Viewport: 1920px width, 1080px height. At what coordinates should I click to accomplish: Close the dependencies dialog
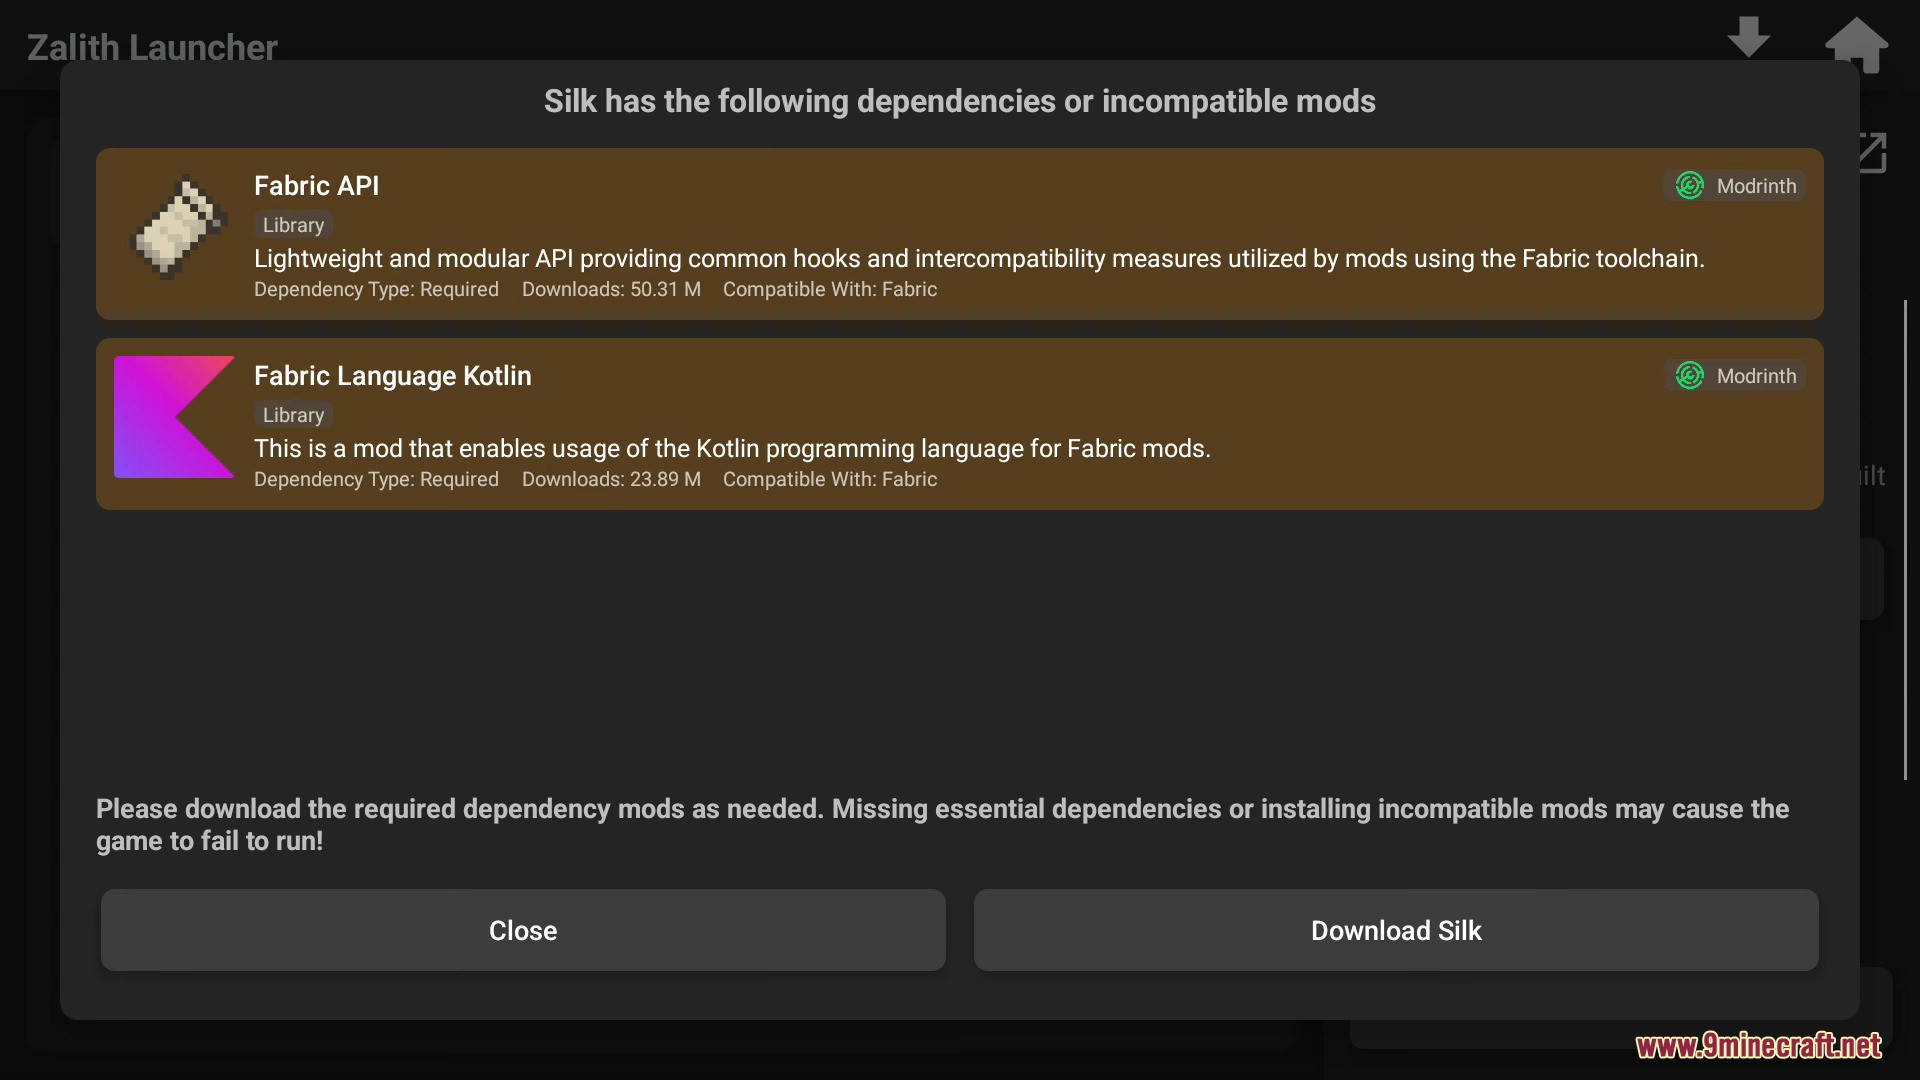click(x=523, y=930)
